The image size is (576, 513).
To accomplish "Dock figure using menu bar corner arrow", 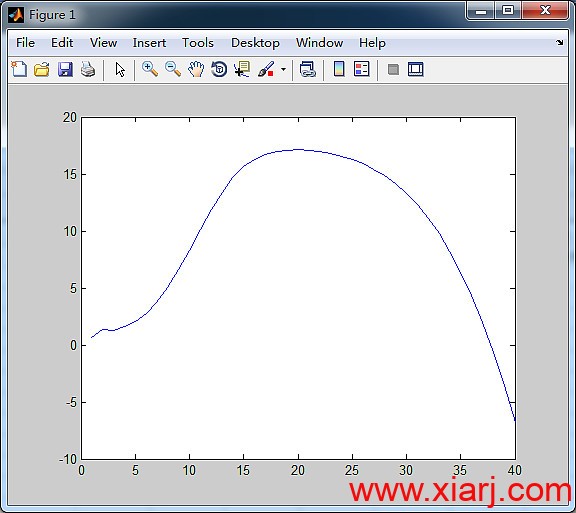I will (x=559, y=43).
